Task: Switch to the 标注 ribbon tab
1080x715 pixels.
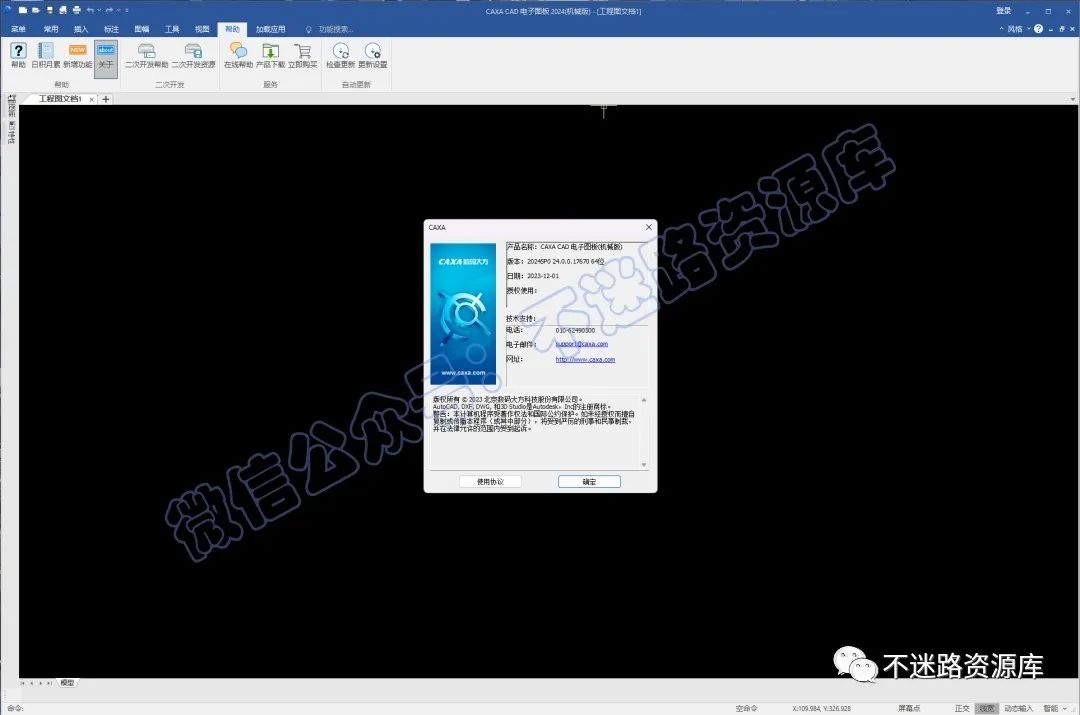Action: coord(112,29)
